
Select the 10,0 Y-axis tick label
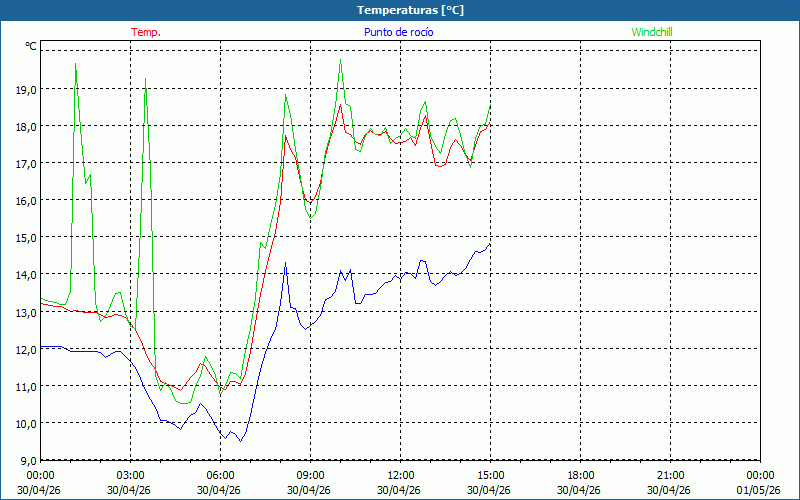pos(25,423)
